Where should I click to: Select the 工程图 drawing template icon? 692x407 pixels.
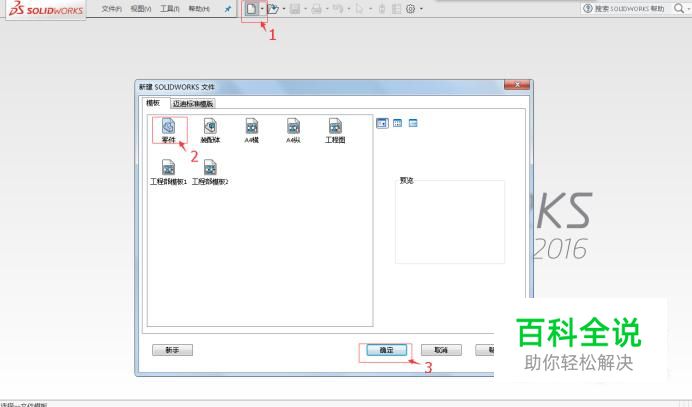coord(335,130)
